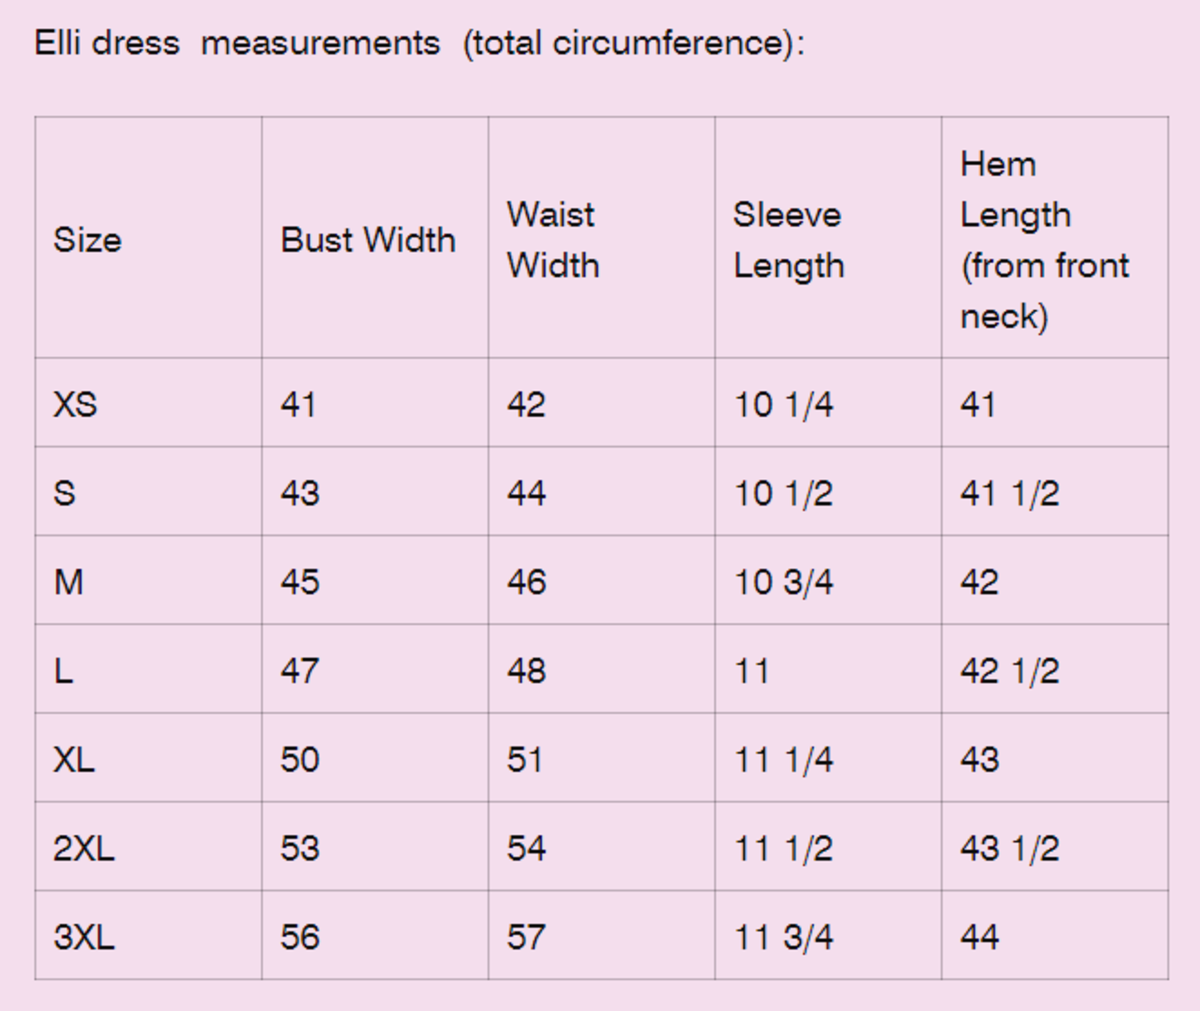Select hem length 43 1/2 for 2XL
Viewport: 1200px width, 1011px height.
[1010, 849]
